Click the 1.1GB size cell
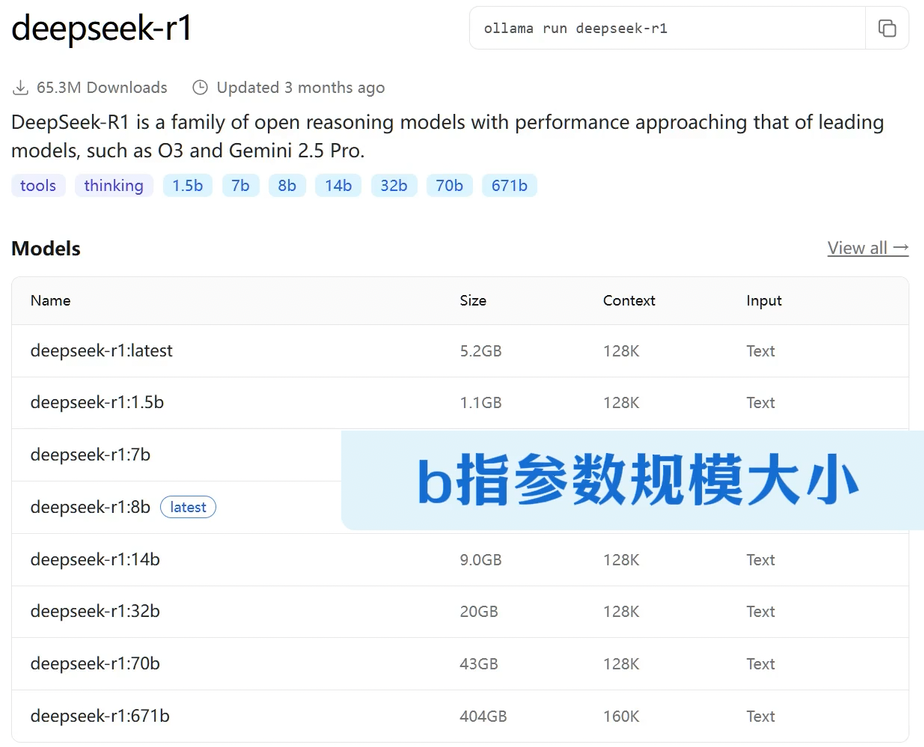924x747 pixels. 481,403
